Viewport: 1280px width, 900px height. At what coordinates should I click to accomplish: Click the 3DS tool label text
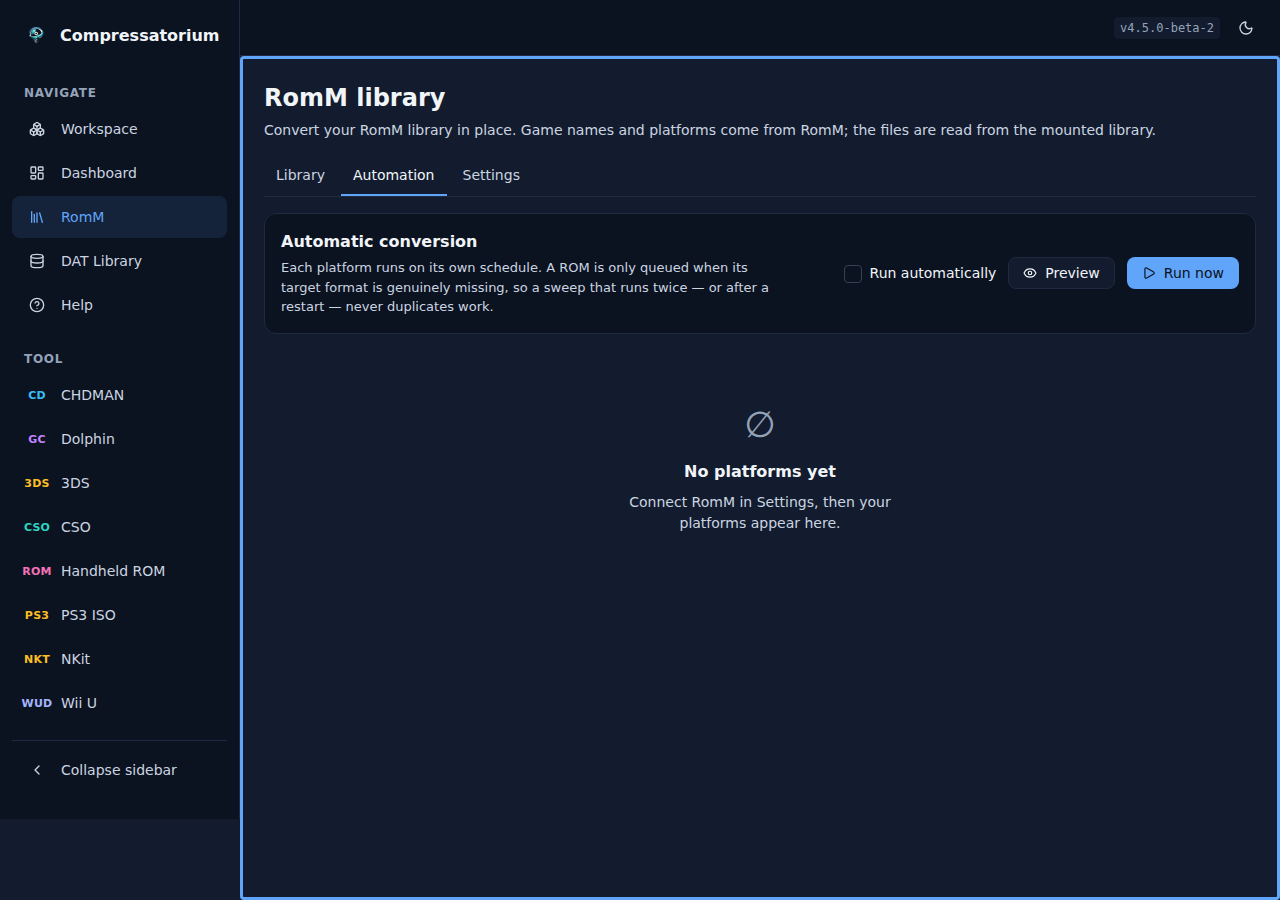pos(75,483)
